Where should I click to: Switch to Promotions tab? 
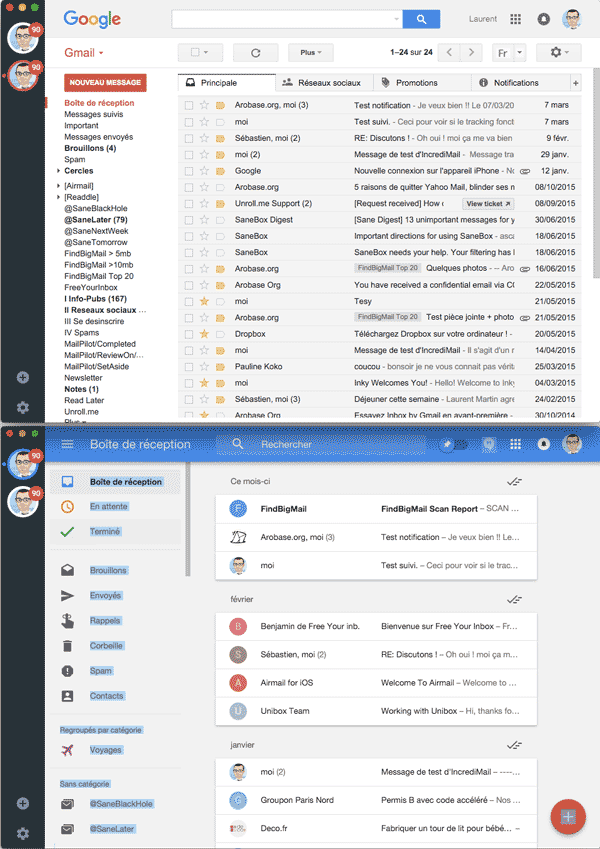pos(422,83)
